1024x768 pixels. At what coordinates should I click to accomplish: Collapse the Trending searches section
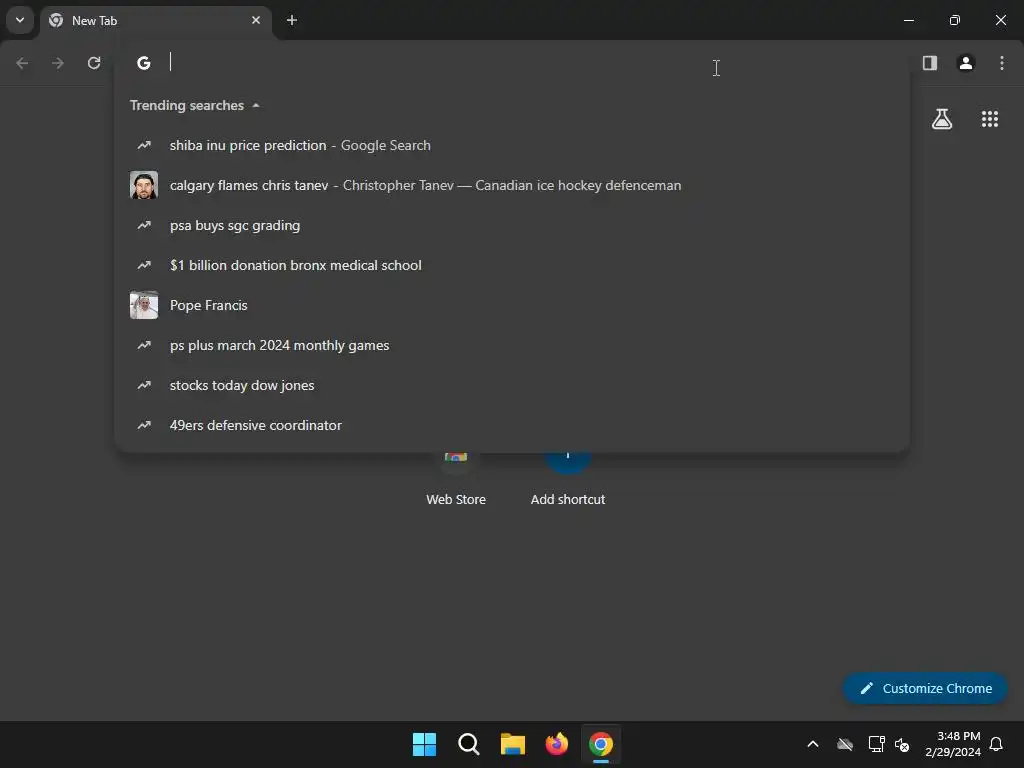[195, 105]
